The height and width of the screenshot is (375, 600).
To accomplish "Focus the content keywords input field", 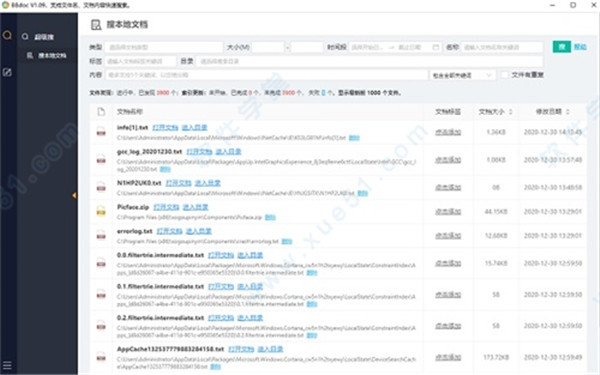I will coord(267,75).
